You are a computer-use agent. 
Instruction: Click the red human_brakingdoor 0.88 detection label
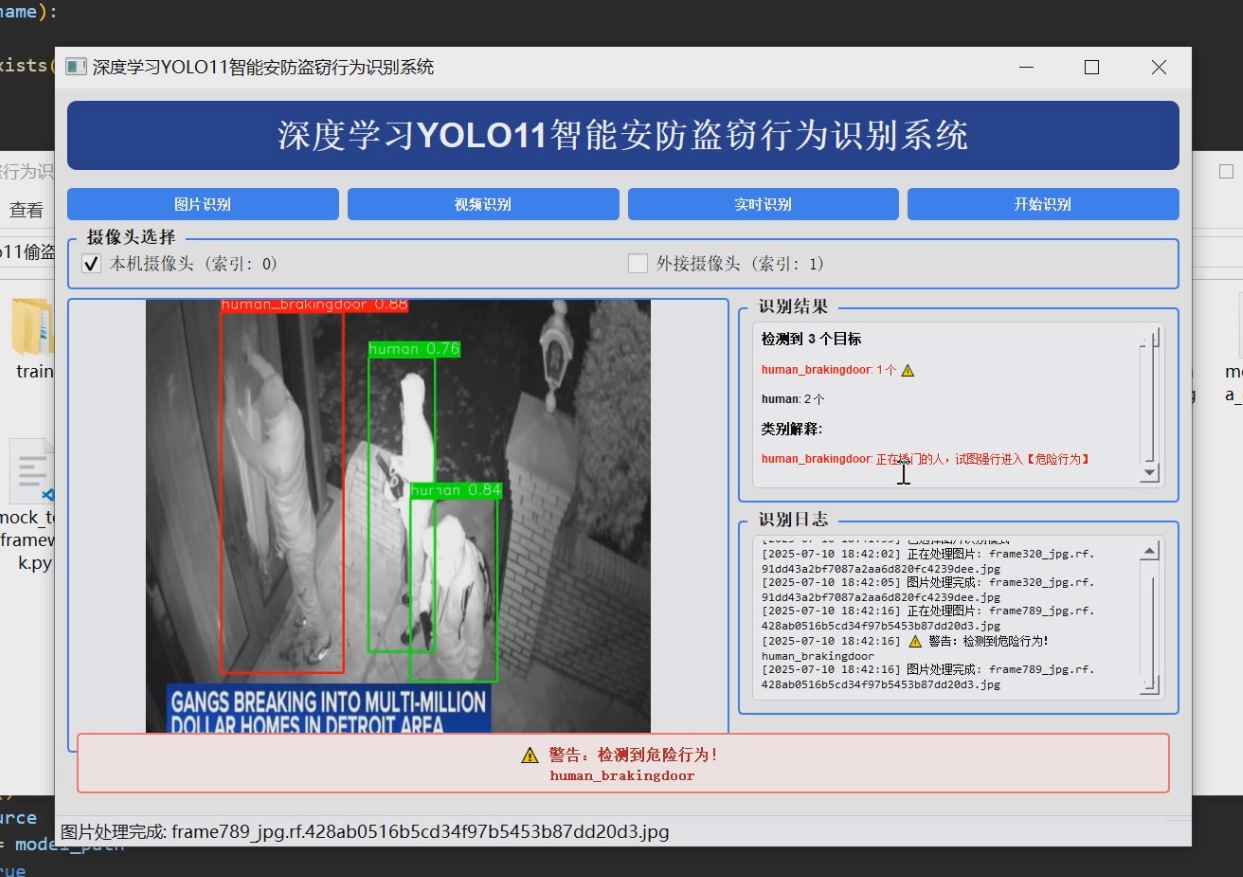[x=314, y=305]
